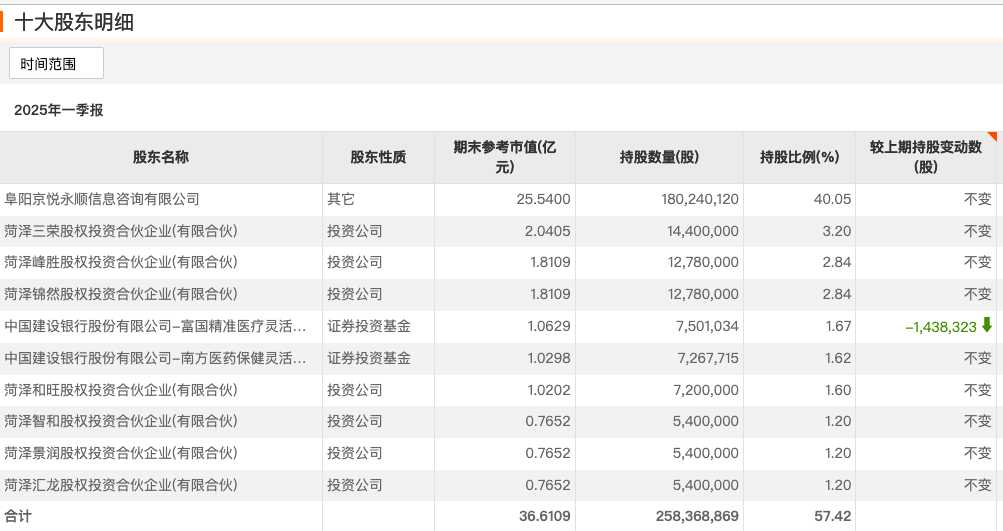
Task: Click holding ratio 40.05
Action: 832,199
